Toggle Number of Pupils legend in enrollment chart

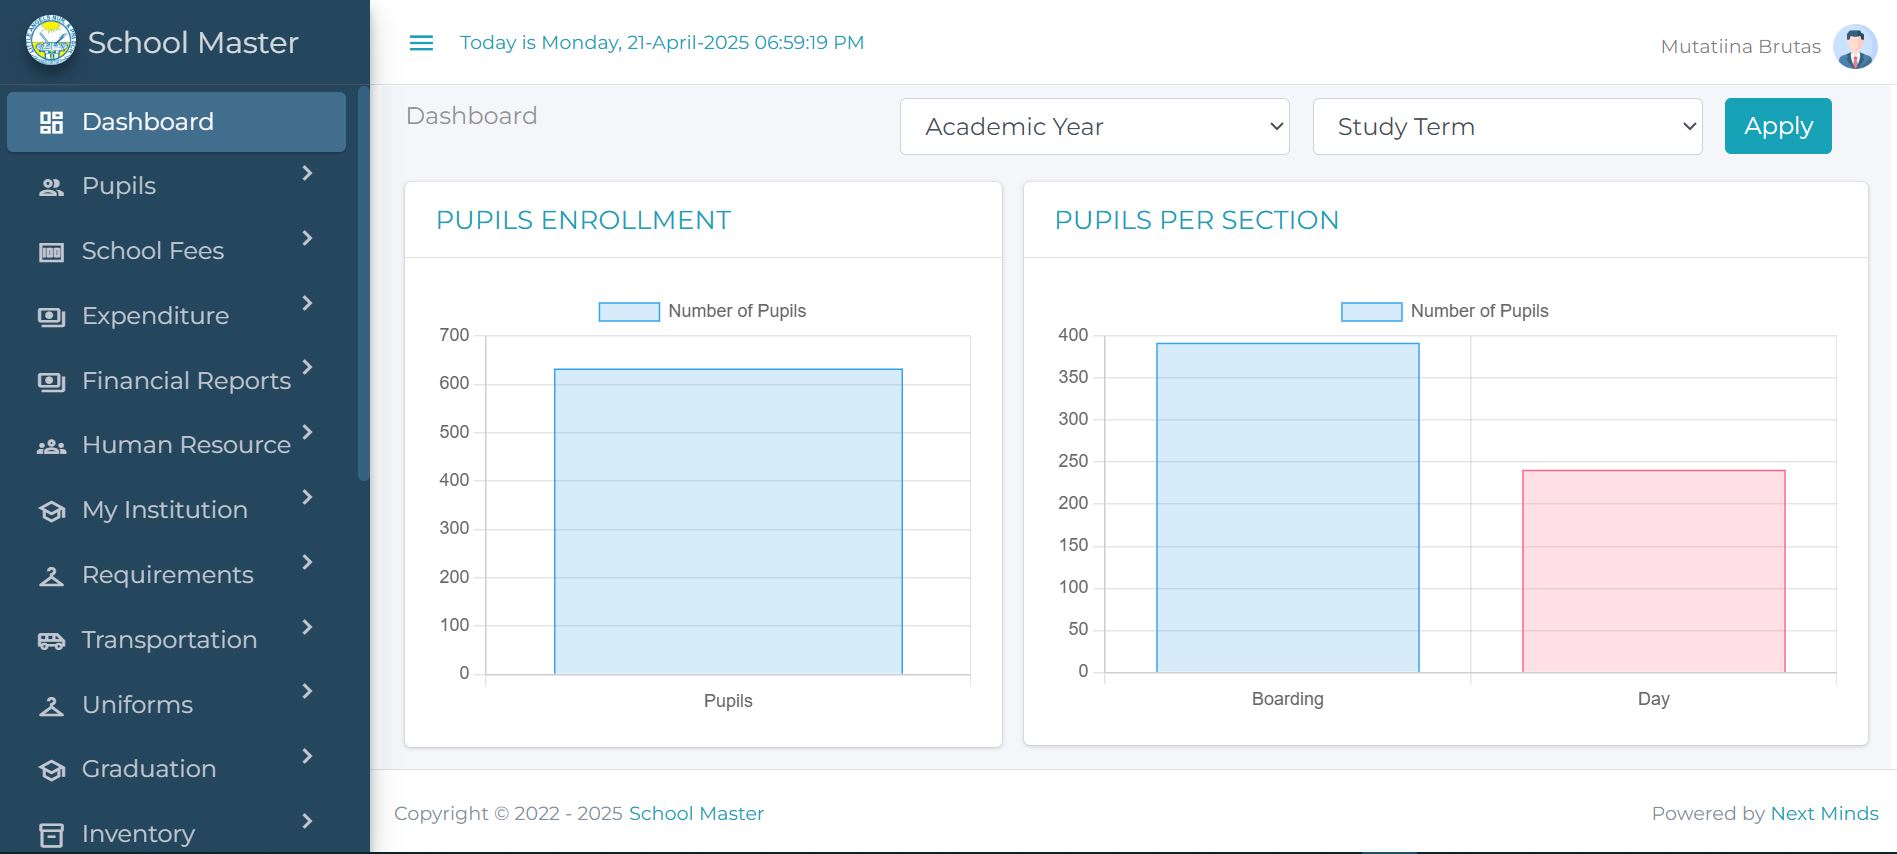pos(702,311)
